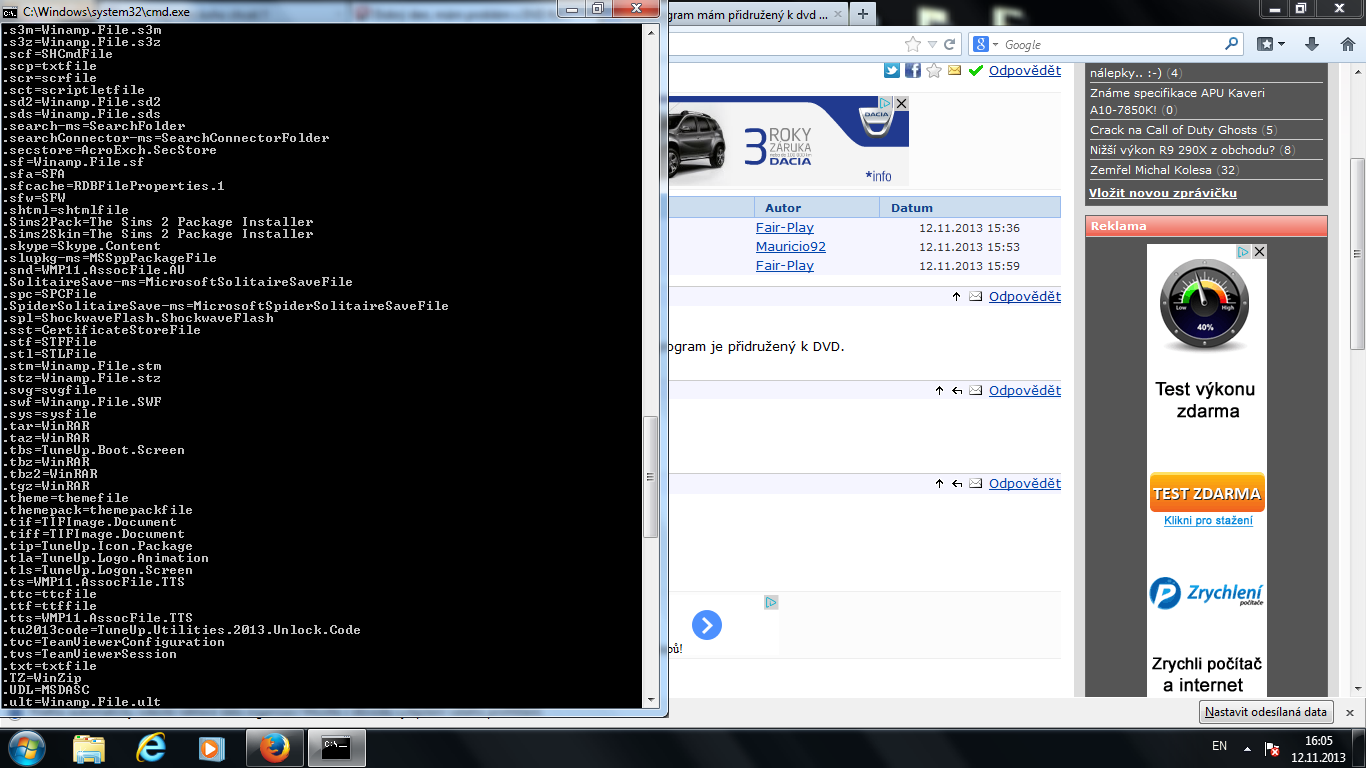Image resolution: width=1366 pixels, height=768 pixels.
Task: Click the Autor column header
Action: point(783,208)
